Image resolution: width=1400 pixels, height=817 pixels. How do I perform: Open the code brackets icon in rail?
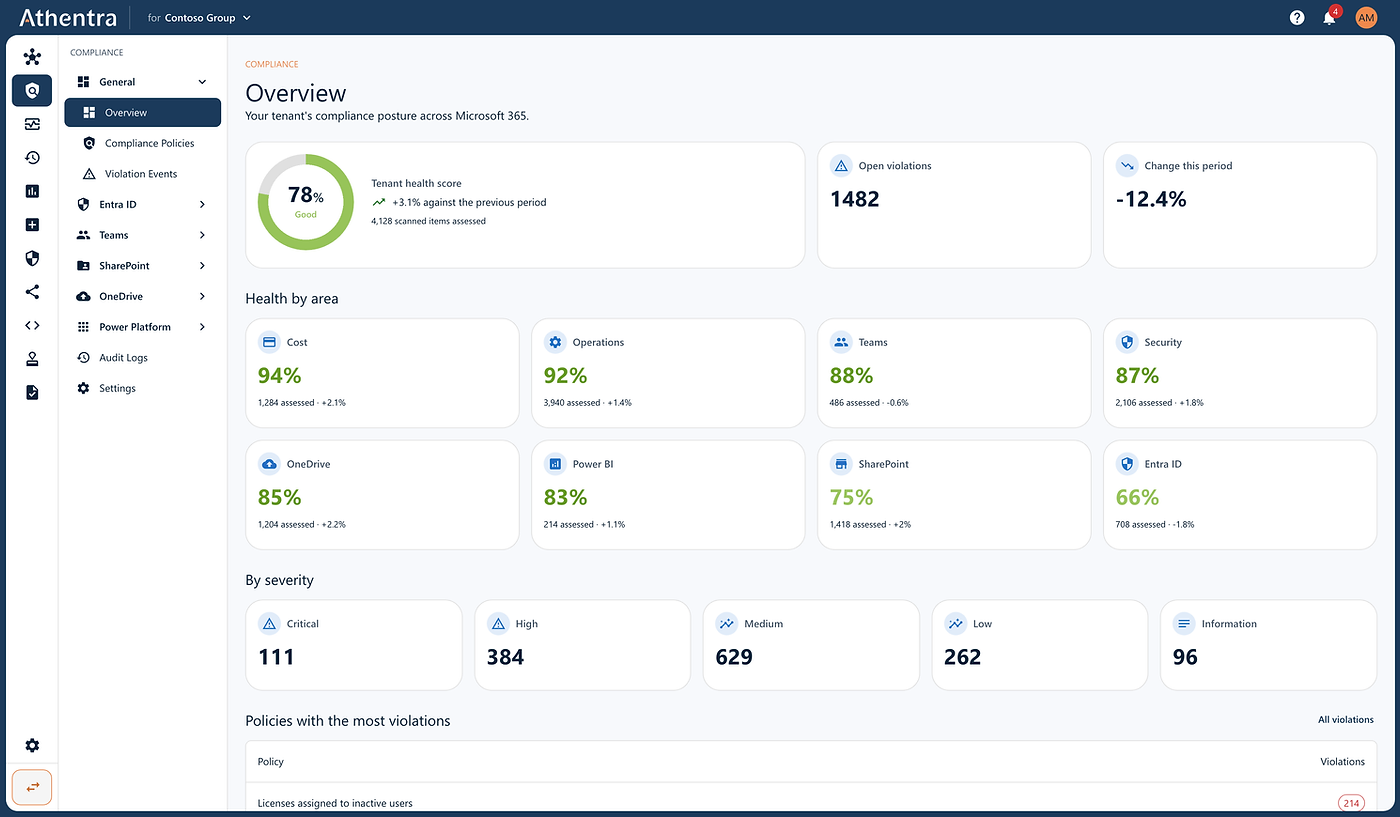32,325
